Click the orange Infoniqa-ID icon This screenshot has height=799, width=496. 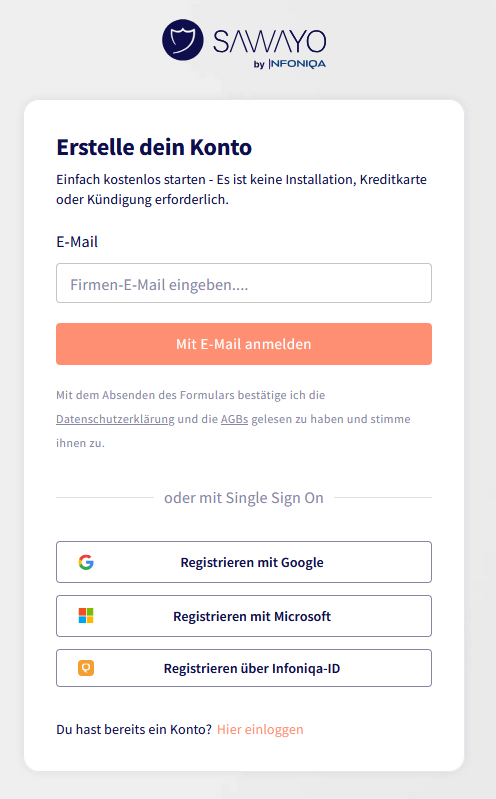click(86, 668)
